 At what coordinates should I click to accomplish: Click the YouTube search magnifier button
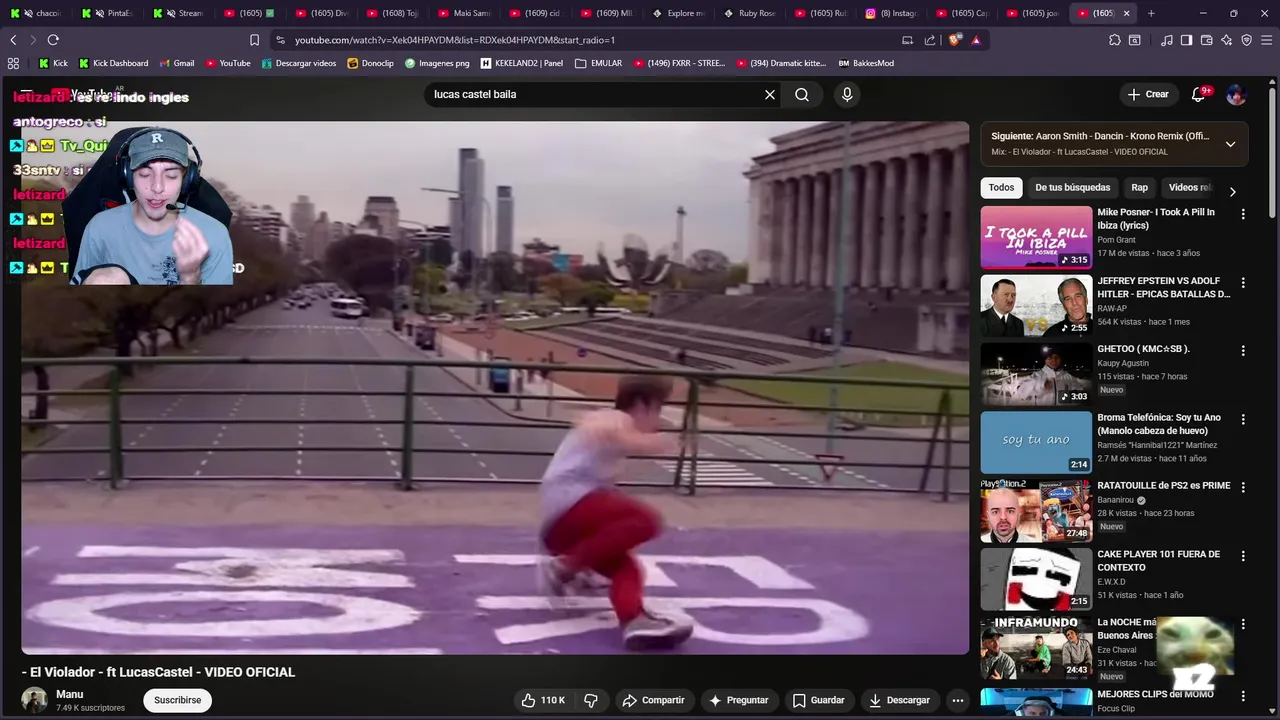coord(802,94)
